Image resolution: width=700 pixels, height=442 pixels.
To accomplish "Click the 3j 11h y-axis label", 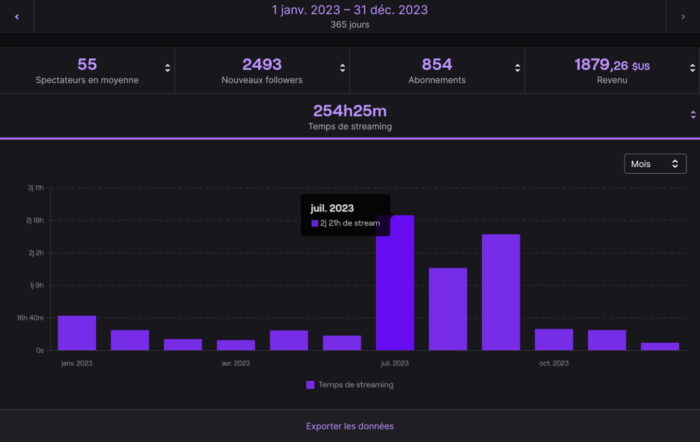I will pos(36,188).
